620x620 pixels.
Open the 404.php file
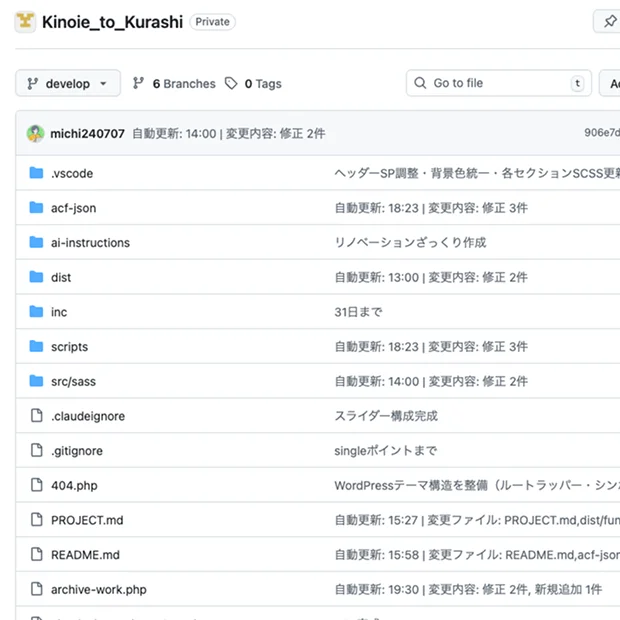(74, 486)
